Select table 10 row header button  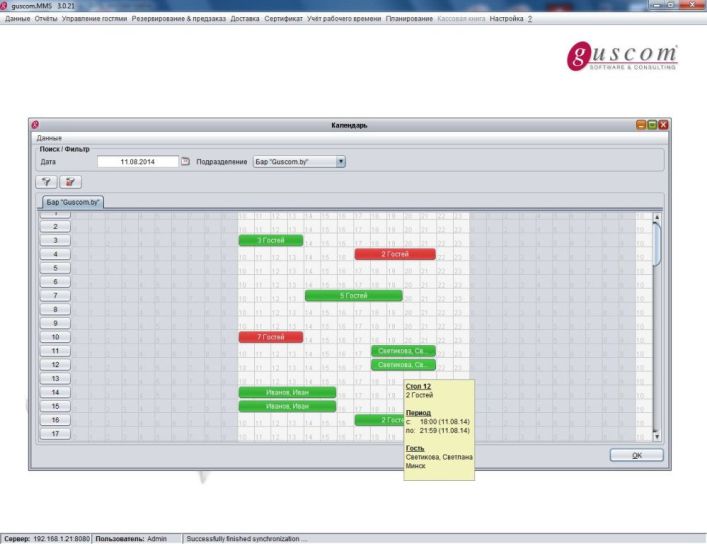(x=54, y=338)
